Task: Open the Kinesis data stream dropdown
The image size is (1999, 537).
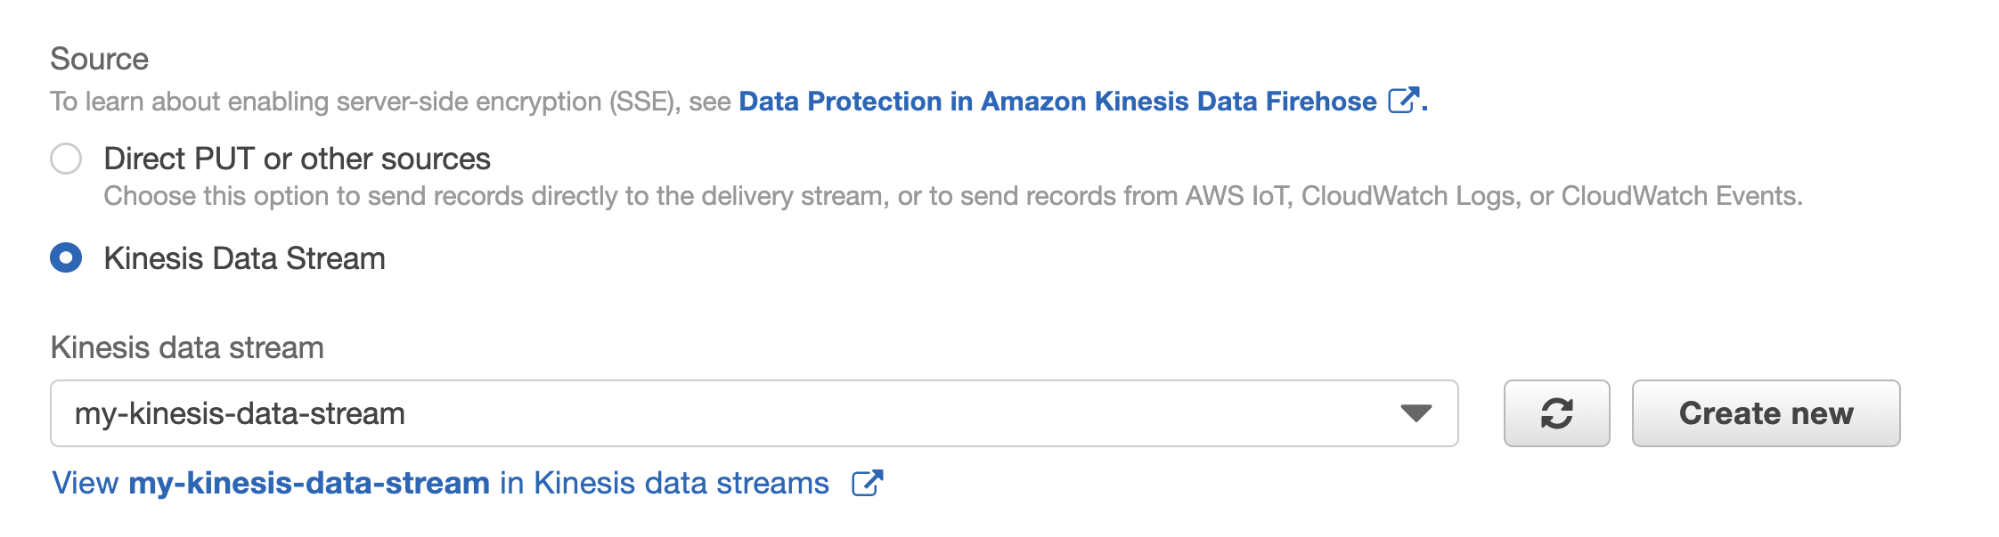Action: pyautogui.click(x=753, y=413)
